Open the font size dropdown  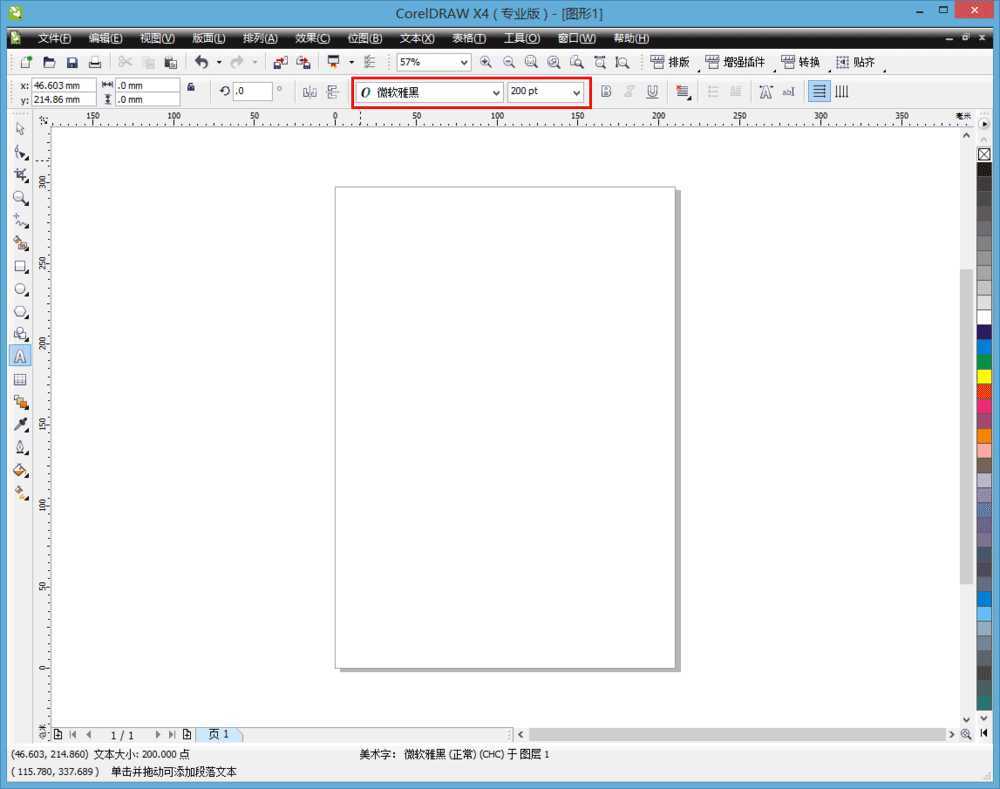(576, 93)
